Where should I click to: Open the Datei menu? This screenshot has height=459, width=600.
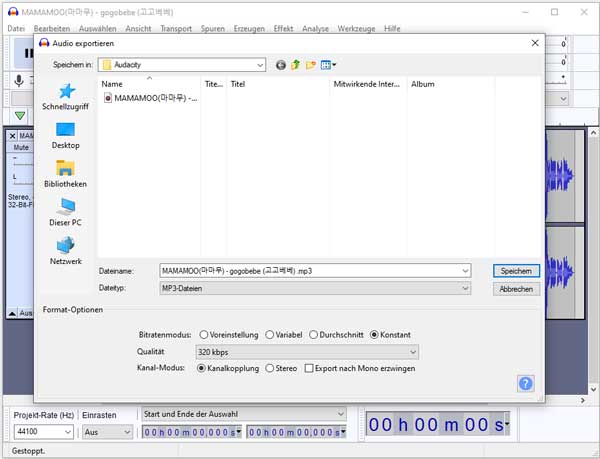16,29
